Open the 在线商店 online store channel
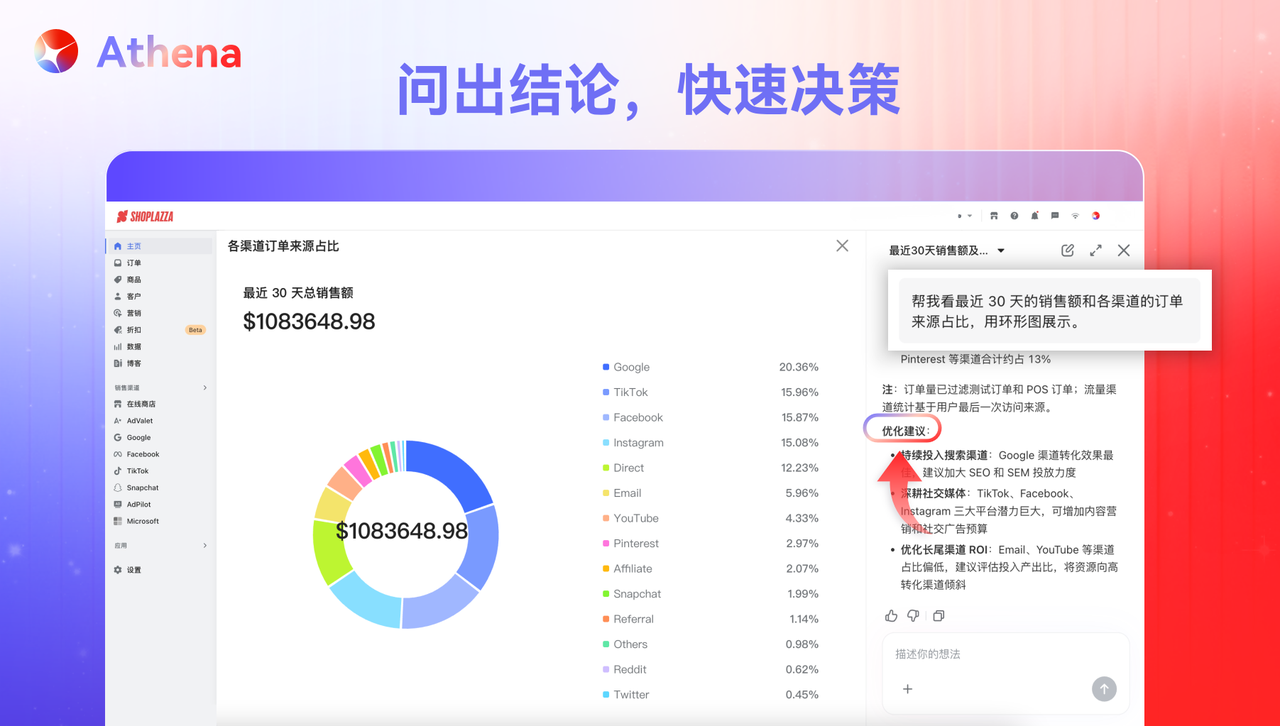Image resolution: width=1280 pixels, height=726 pixels. tap(159, 404)
